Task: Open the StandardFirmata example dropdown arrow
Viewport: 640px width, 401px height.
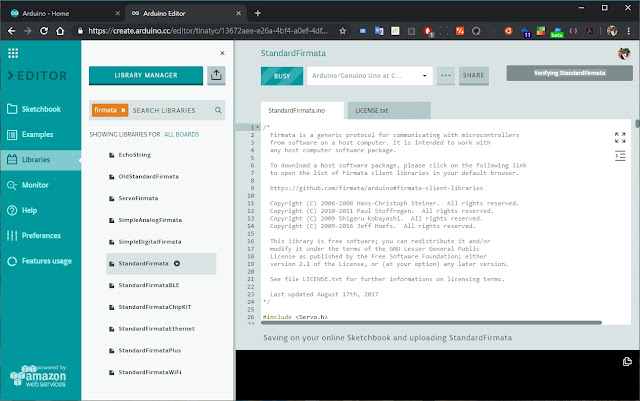Action: pyautogui.click(x=177, y=263)
